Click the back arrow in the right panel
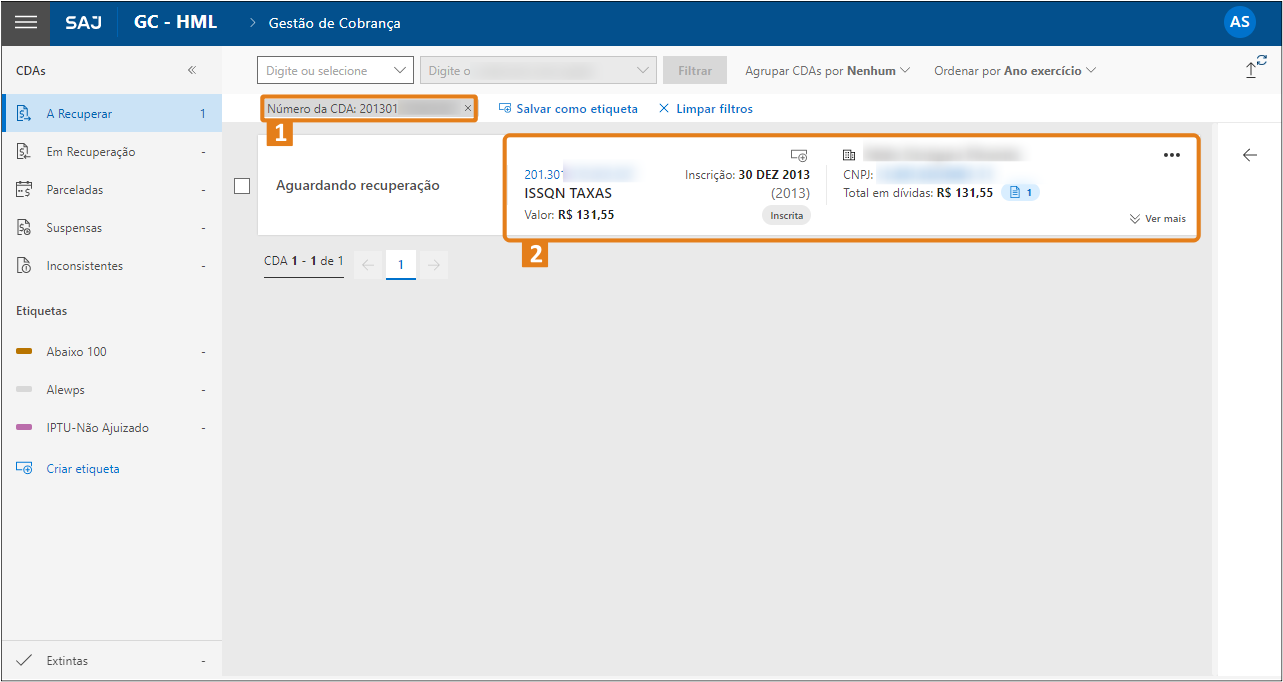1283x682 pixels. (x=1249, y=155)
